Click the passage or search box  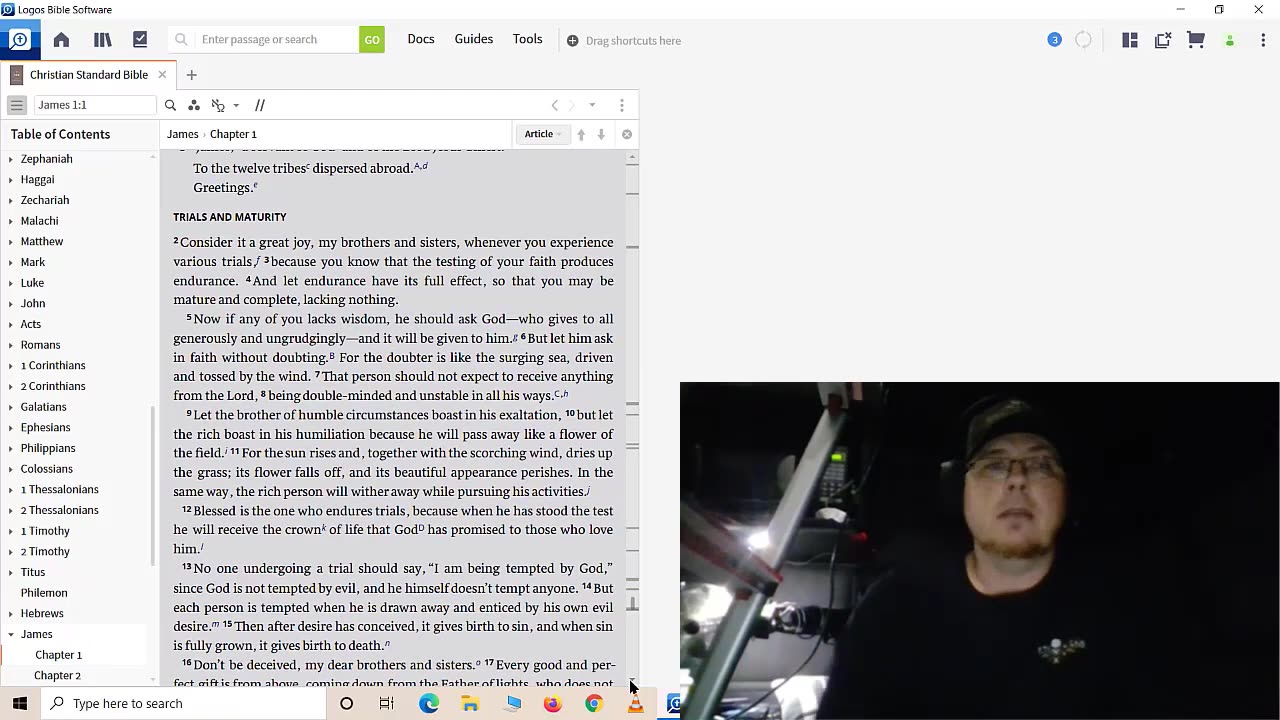coord(277,40)
